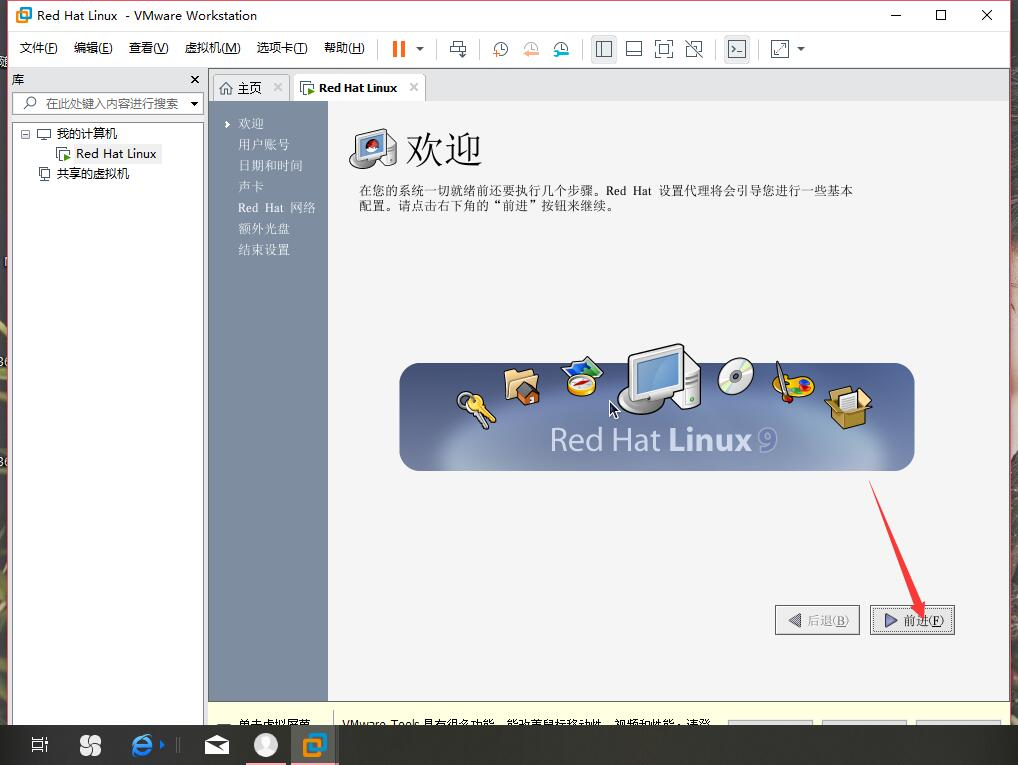Launch Internet Explorer from the taskbar
Image resolution: width=1018 pixels, height=765 pixels.
(x=142, y=745)
